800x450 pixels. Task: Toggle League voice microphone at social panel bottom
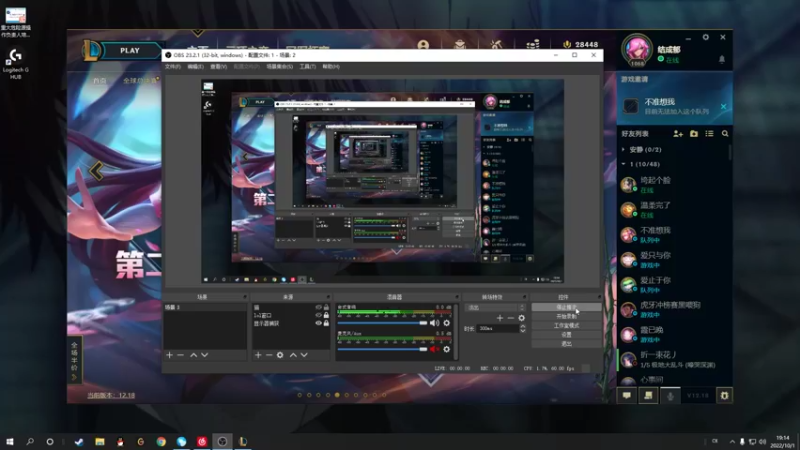click(670, 395)
